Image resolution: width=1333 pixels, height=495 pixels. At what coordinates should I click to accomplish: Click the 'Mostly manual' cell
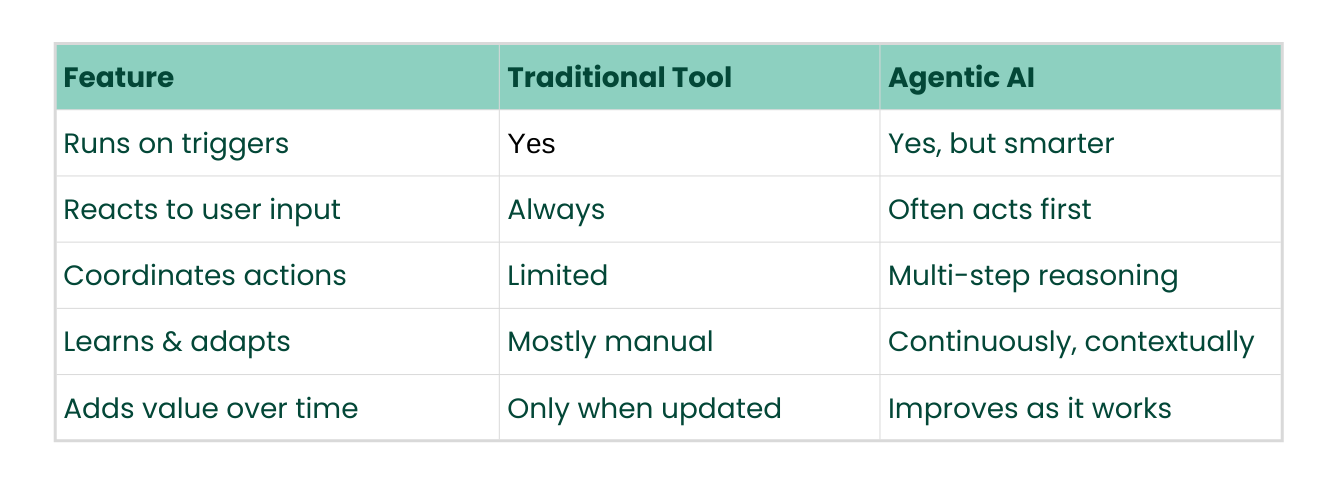point(689,341)
